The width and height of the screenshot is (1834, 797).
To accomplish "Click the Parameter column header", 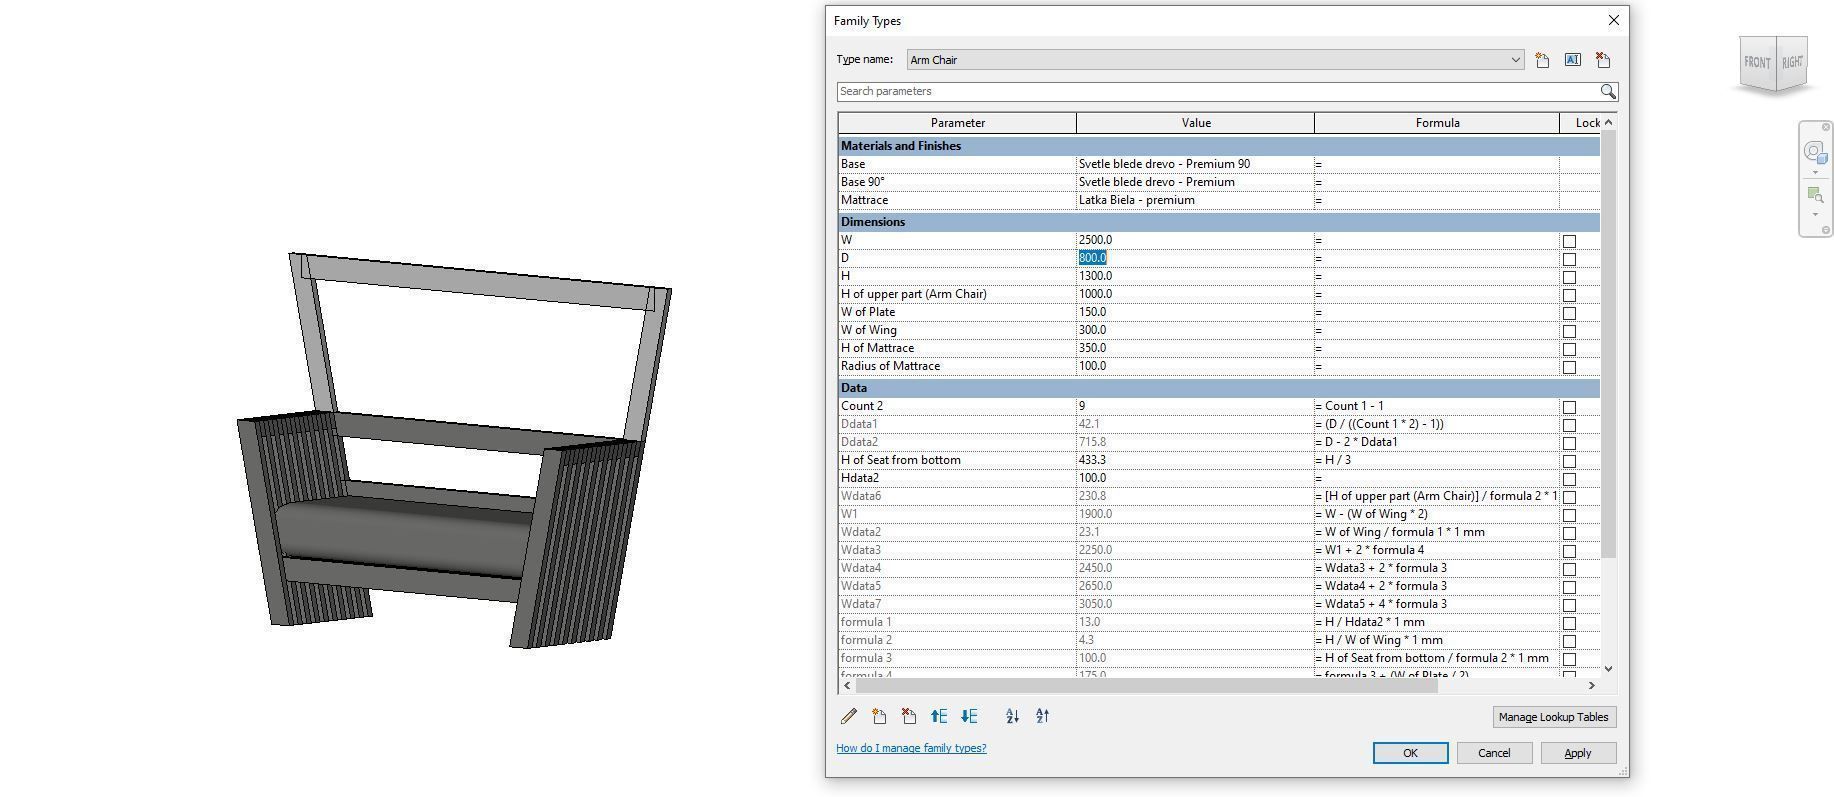I will tap(957, 123).
